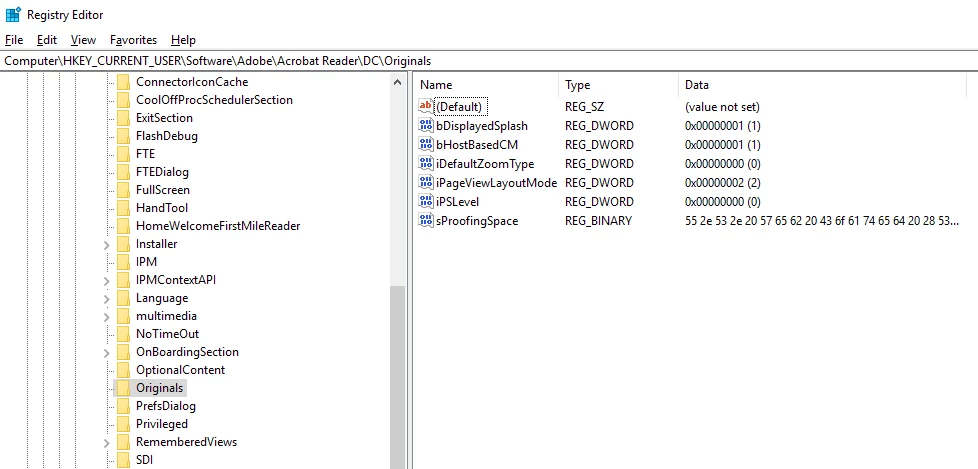Select the Originals key in the tree

160,388
